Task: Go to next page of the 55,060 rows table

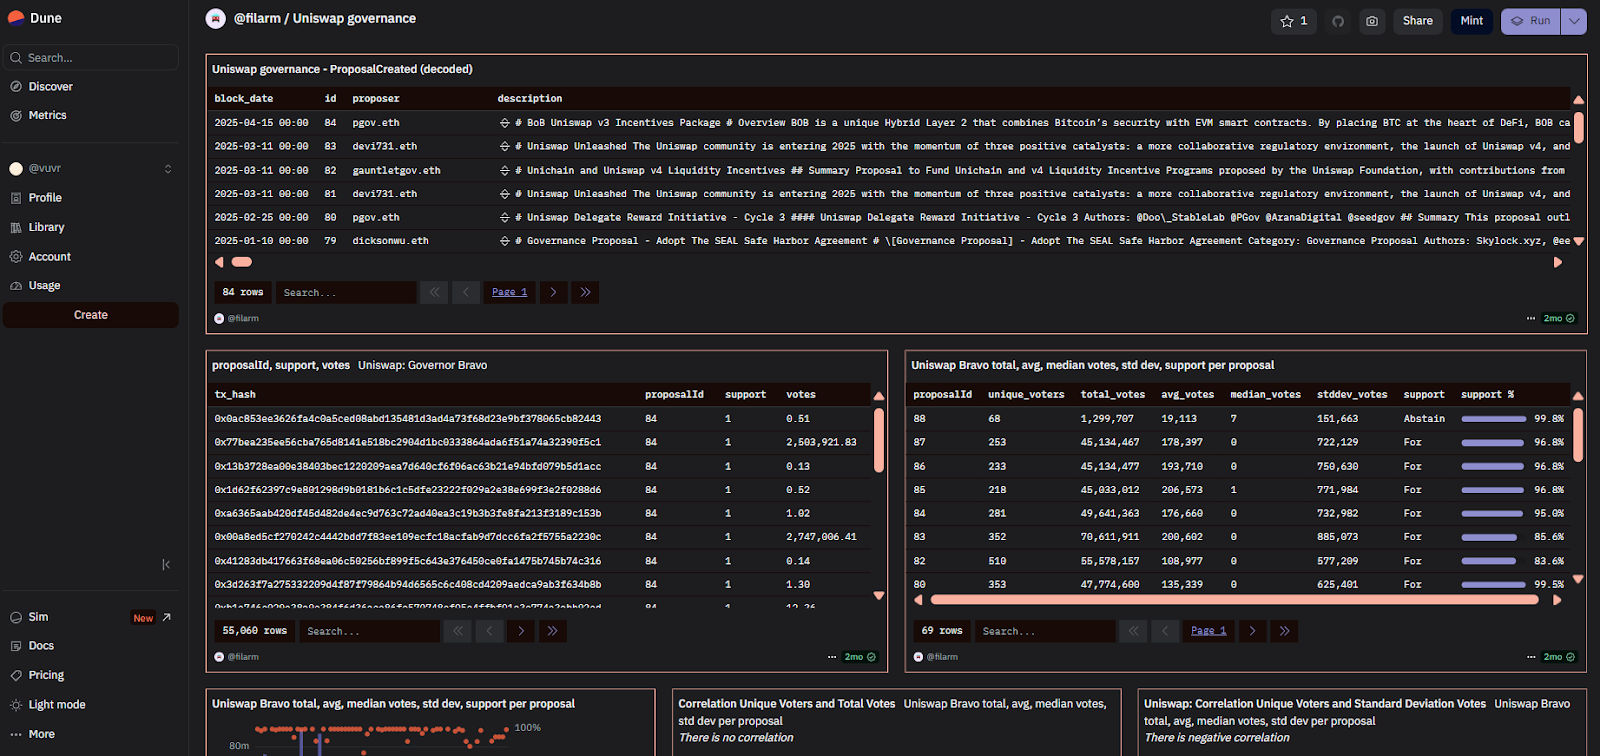Action: pos(521,631)
